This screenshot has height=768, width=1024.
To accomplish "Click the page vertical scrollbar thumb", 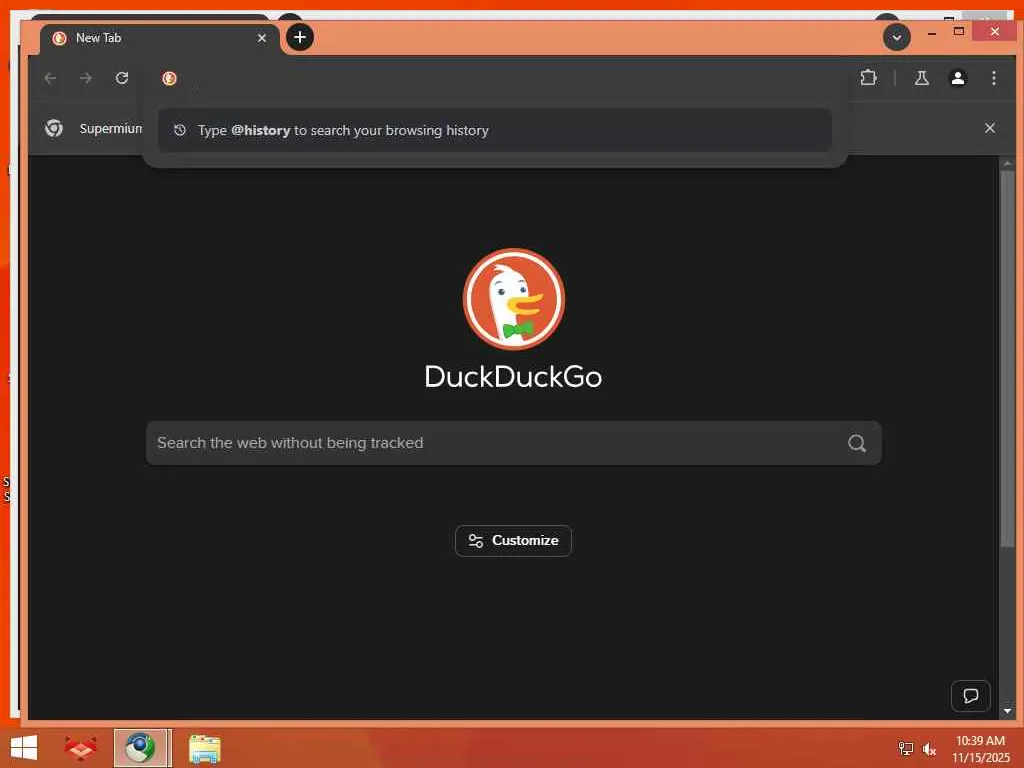I will pos(1007,359).
